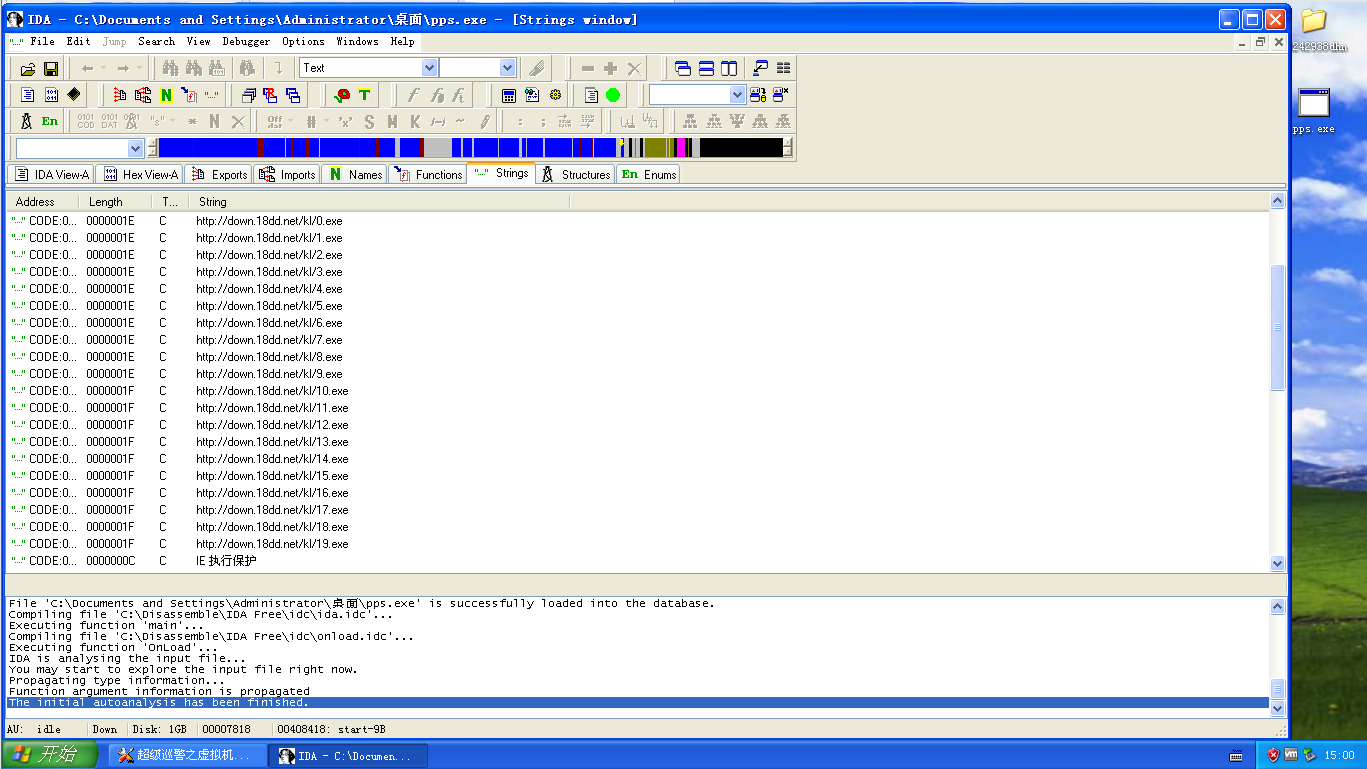This screenshot has width=1367, height=769.
Task: Click the strings list scroll down arrow
Action: [1277, 563]
